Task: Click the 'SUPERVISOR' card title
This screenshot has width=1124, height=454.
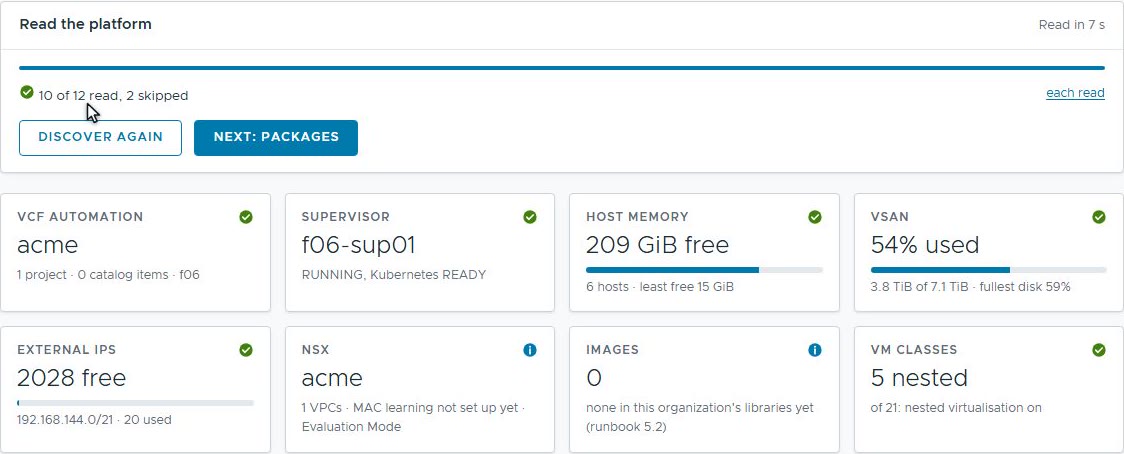Action: (x=346, y=217)
